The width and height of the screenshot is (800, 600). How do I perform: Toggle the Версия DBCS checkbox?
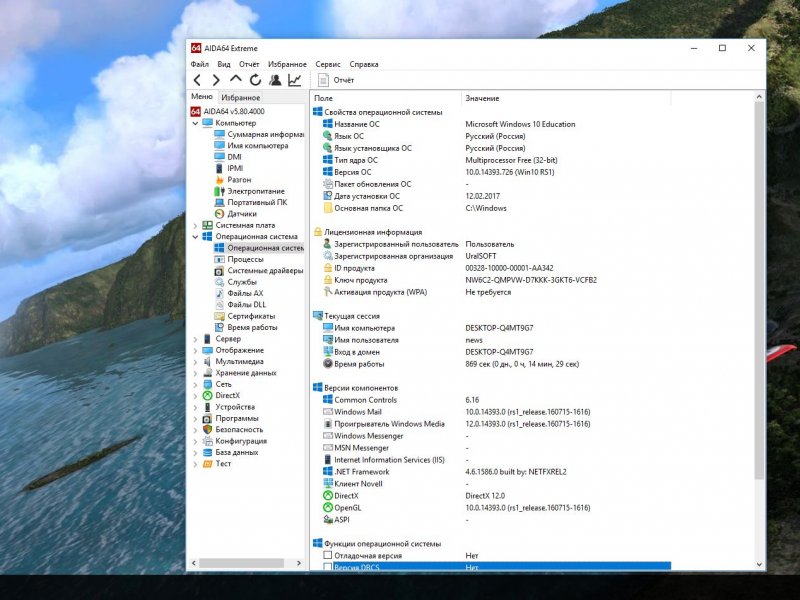pyautogui.click(x=328, y=567)
